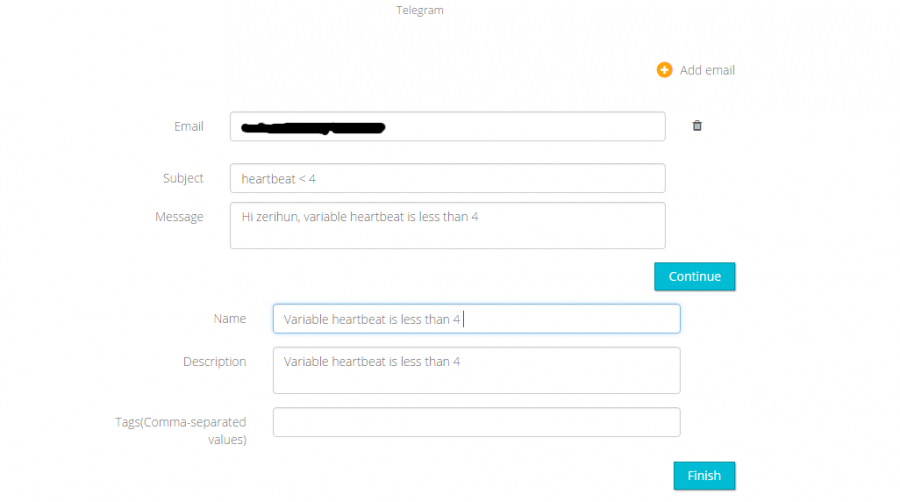Viewport: 900px width, 502px height.
Task: Click the orange plus Add email icon
Action: pyautogui.click(x=664, y=70)
